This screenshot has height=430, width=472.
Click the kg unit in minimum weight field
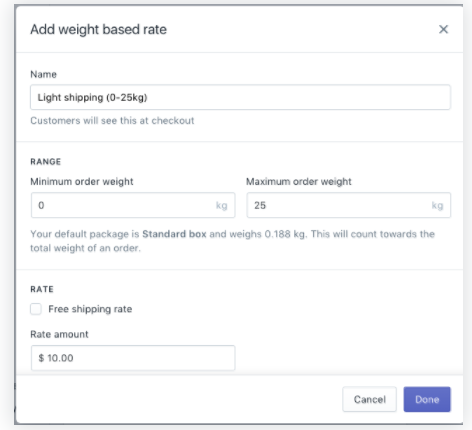pos(222,205)
